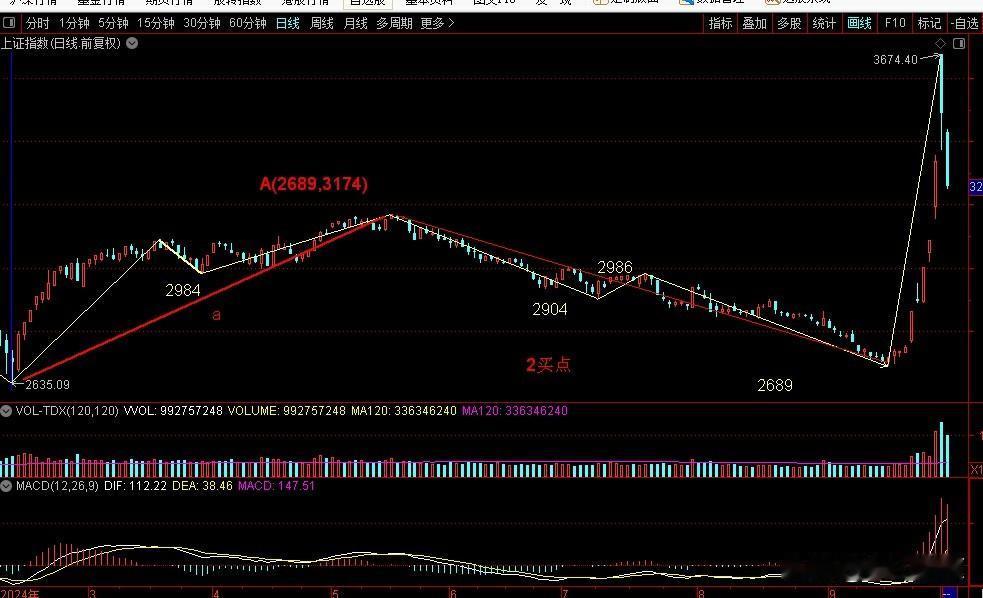The width and height of the screenshot is (983, 598).
Task: Switch to the 分时 intraday view
Action: (x=37, y=23)
